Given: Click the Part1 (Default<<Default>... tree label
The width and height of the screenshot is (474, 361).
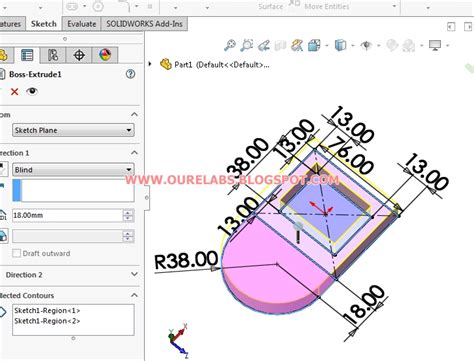Looking at the screenshot, I should (222, 64).
